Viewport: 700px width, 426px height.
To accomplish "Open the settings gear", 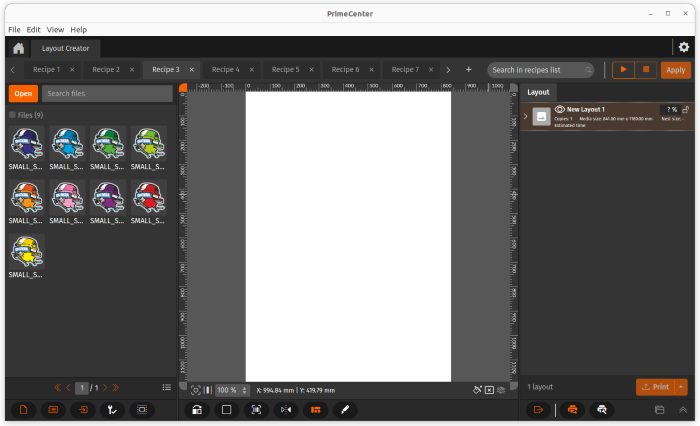I will [683, 47].
